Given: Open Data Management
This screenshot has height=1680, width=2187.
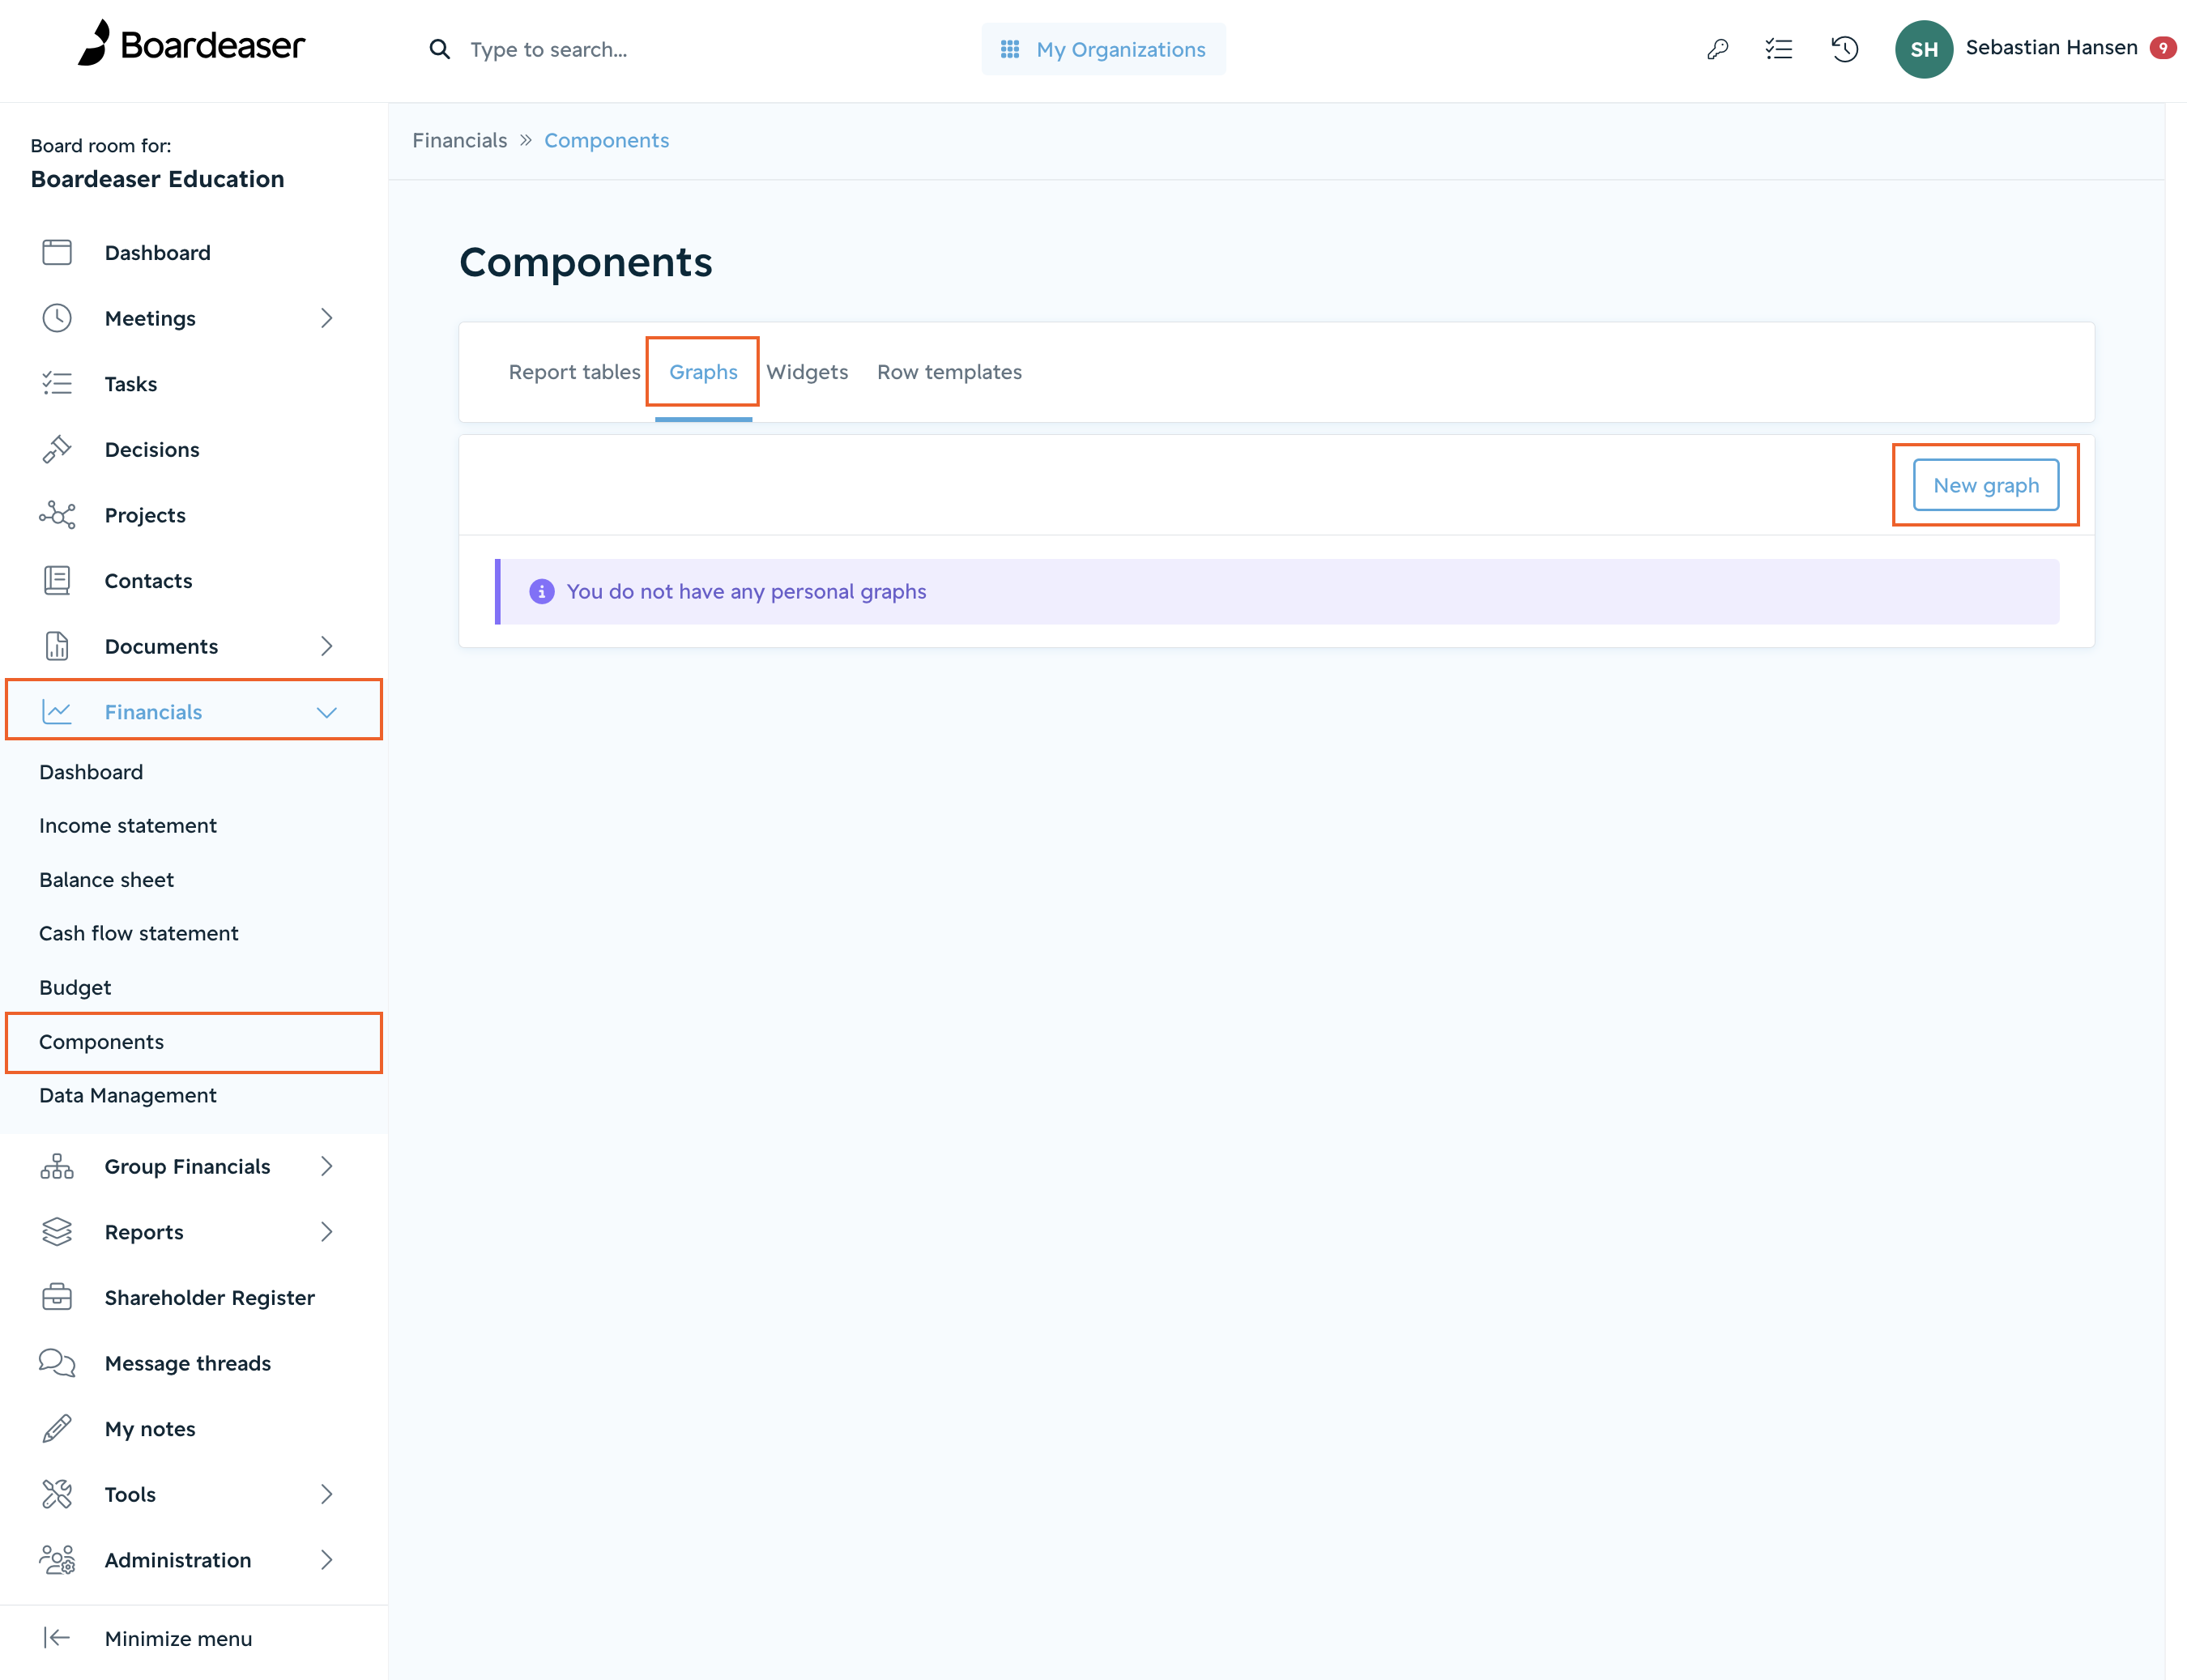Looking at the screenshot, I should tap(128, 1096).
